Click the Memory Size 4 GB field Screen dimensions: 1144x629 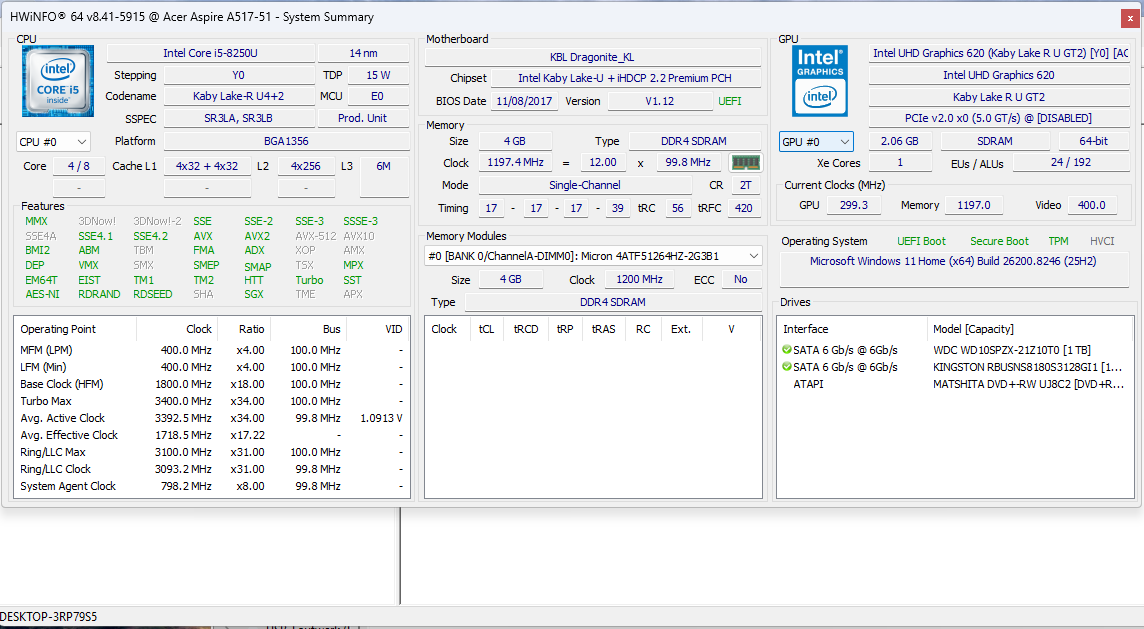[515, 142]
